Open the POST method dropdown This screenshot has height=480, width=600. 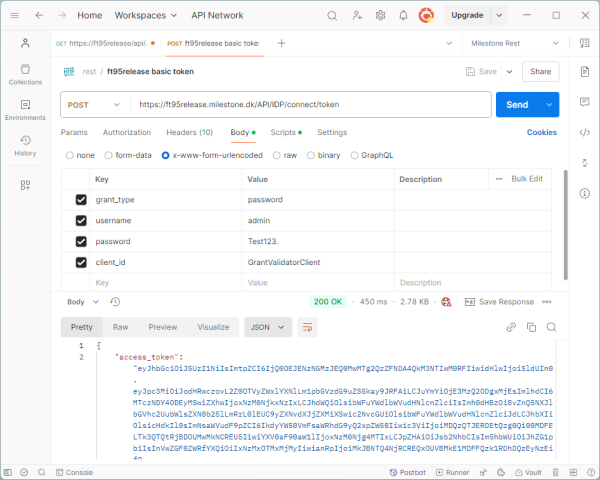95,105
